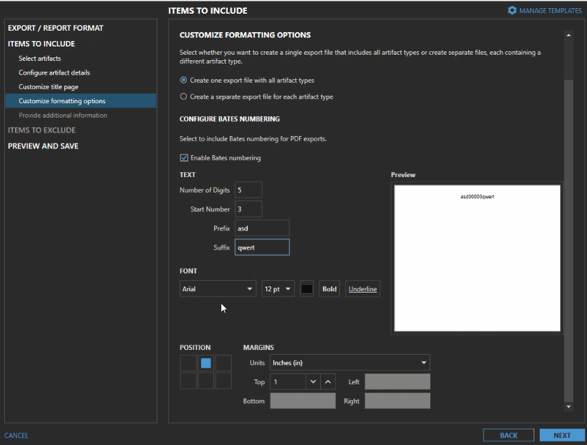Open the Units Inches dropdown
Image resolution: width=587 pixels, height=445 pixels.
pyautogui.click(x=350, y=363)
